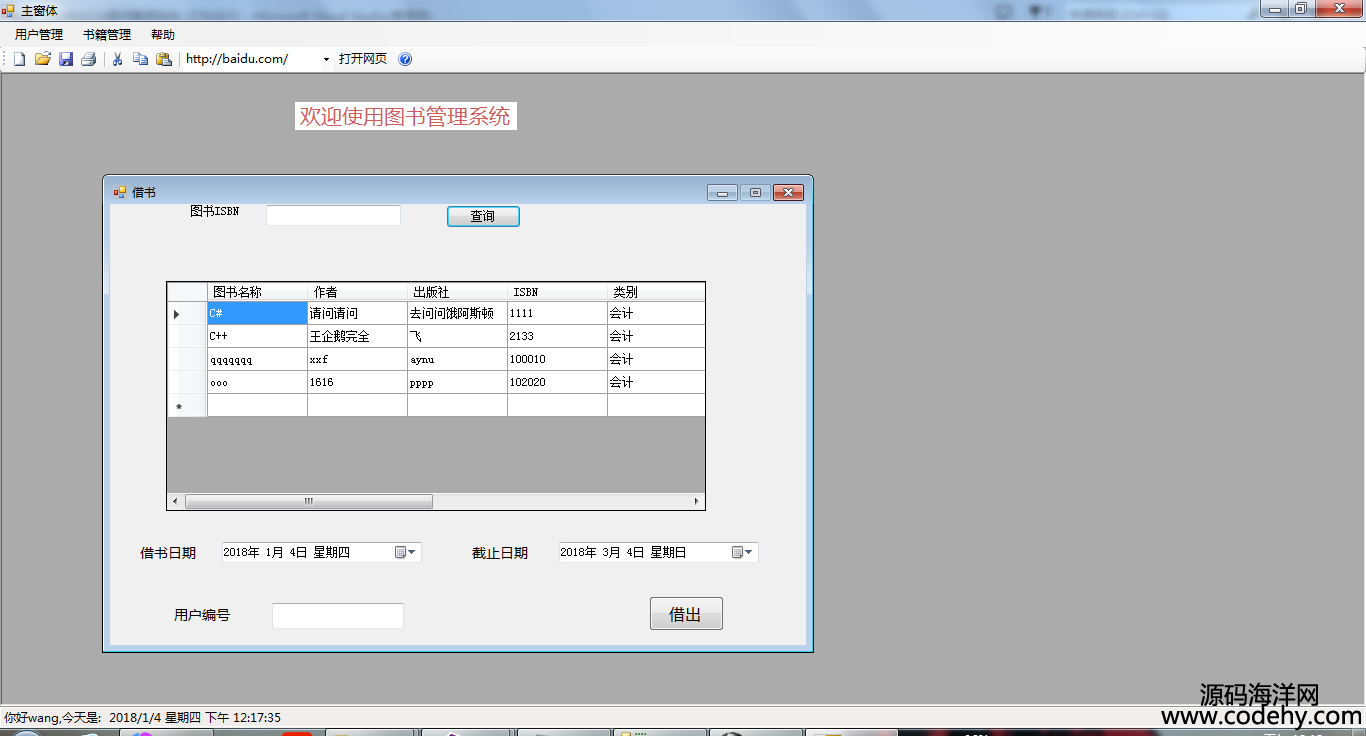Open the 书籍管理 menu

click(107, 35)
